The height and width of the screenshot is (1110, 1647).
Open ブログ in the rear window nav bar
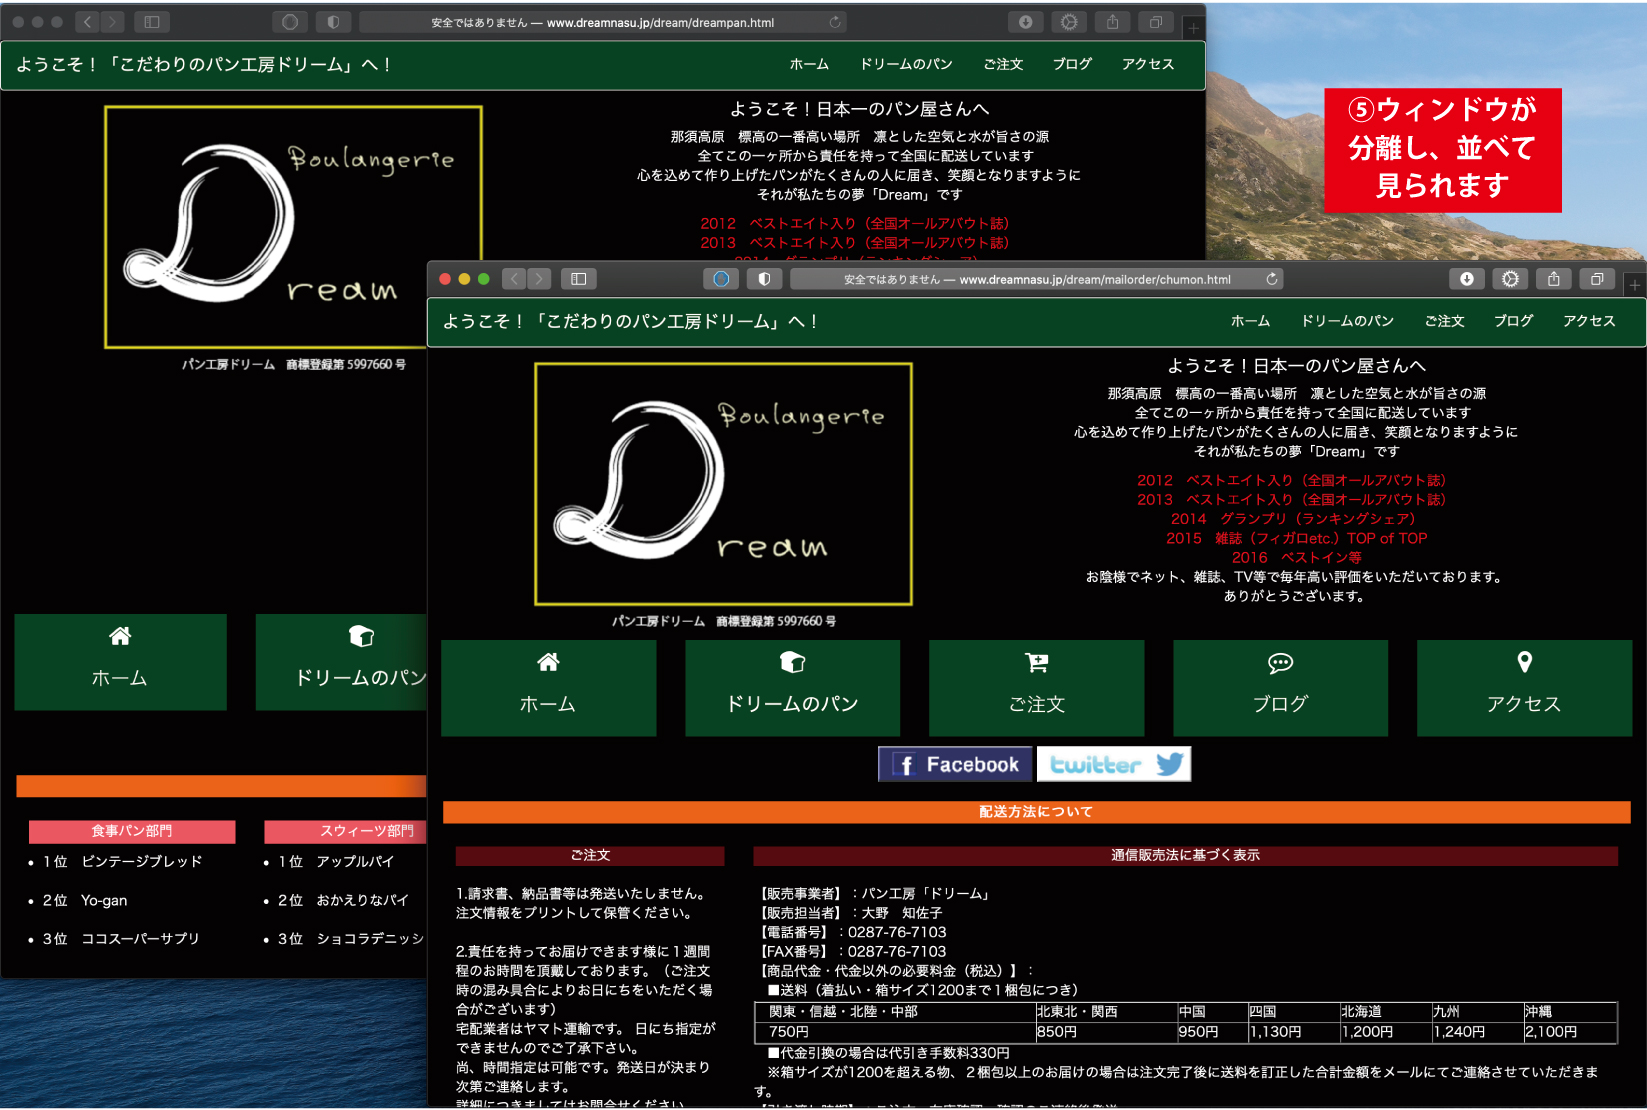1072,64
